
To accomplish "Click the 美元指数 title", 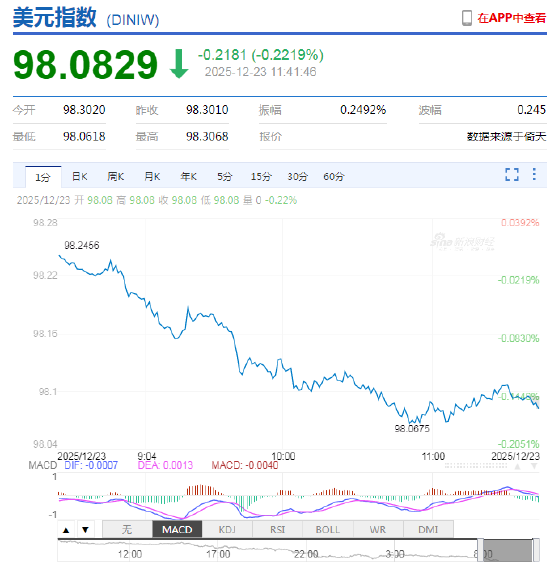I will (55, 17).
